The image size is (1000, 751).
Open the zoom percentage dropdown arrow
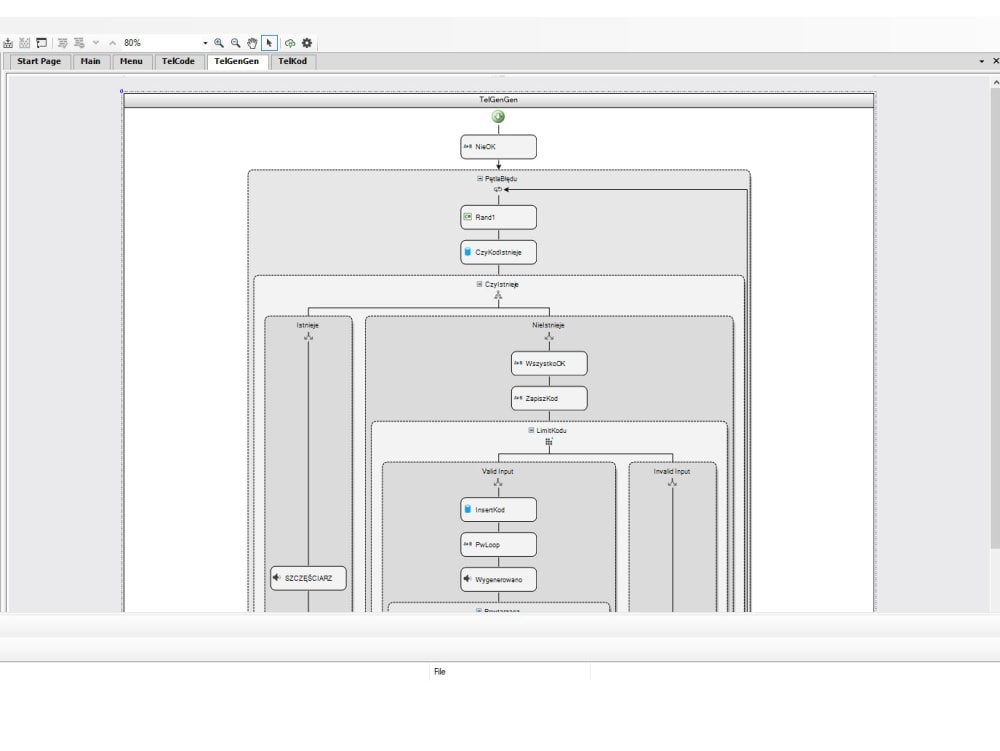pos(205,43)
